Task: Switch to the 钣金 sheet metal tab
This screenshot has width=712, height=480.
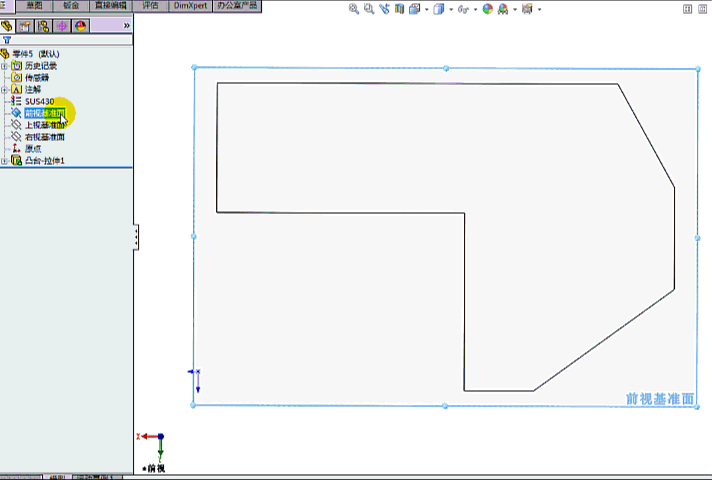Action: (71, 5)
